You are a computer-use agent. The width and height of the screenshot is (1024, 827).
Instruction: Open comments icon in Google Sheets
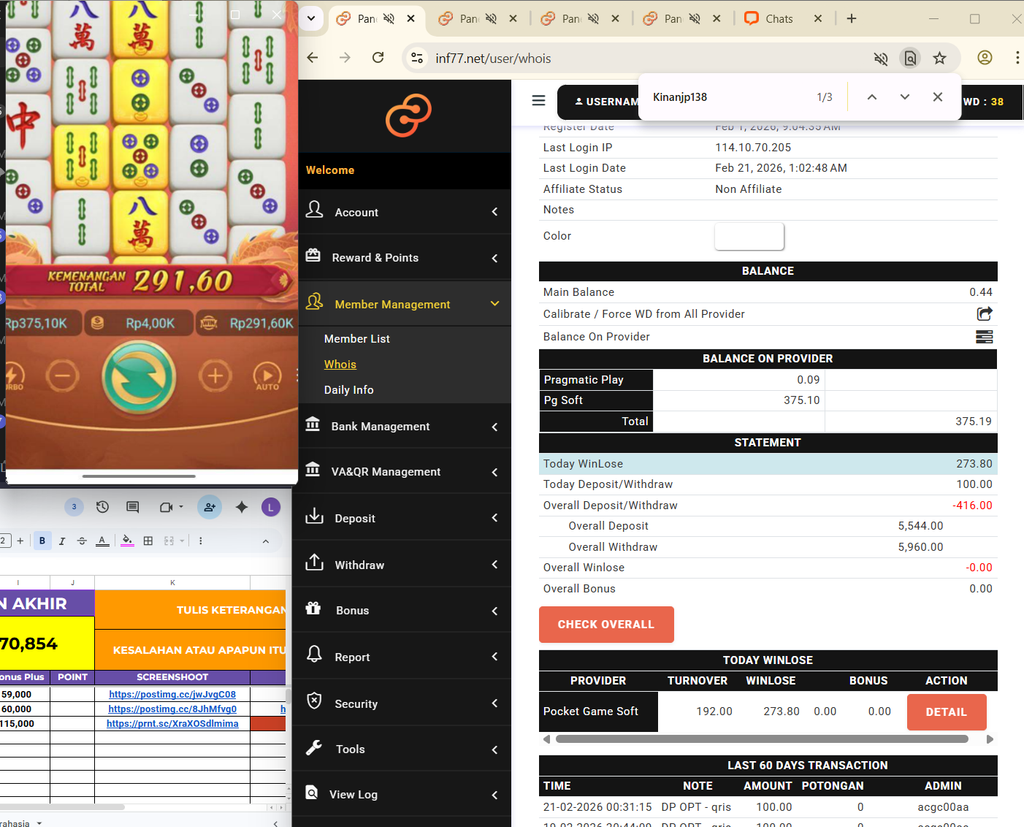click(133, 507)
